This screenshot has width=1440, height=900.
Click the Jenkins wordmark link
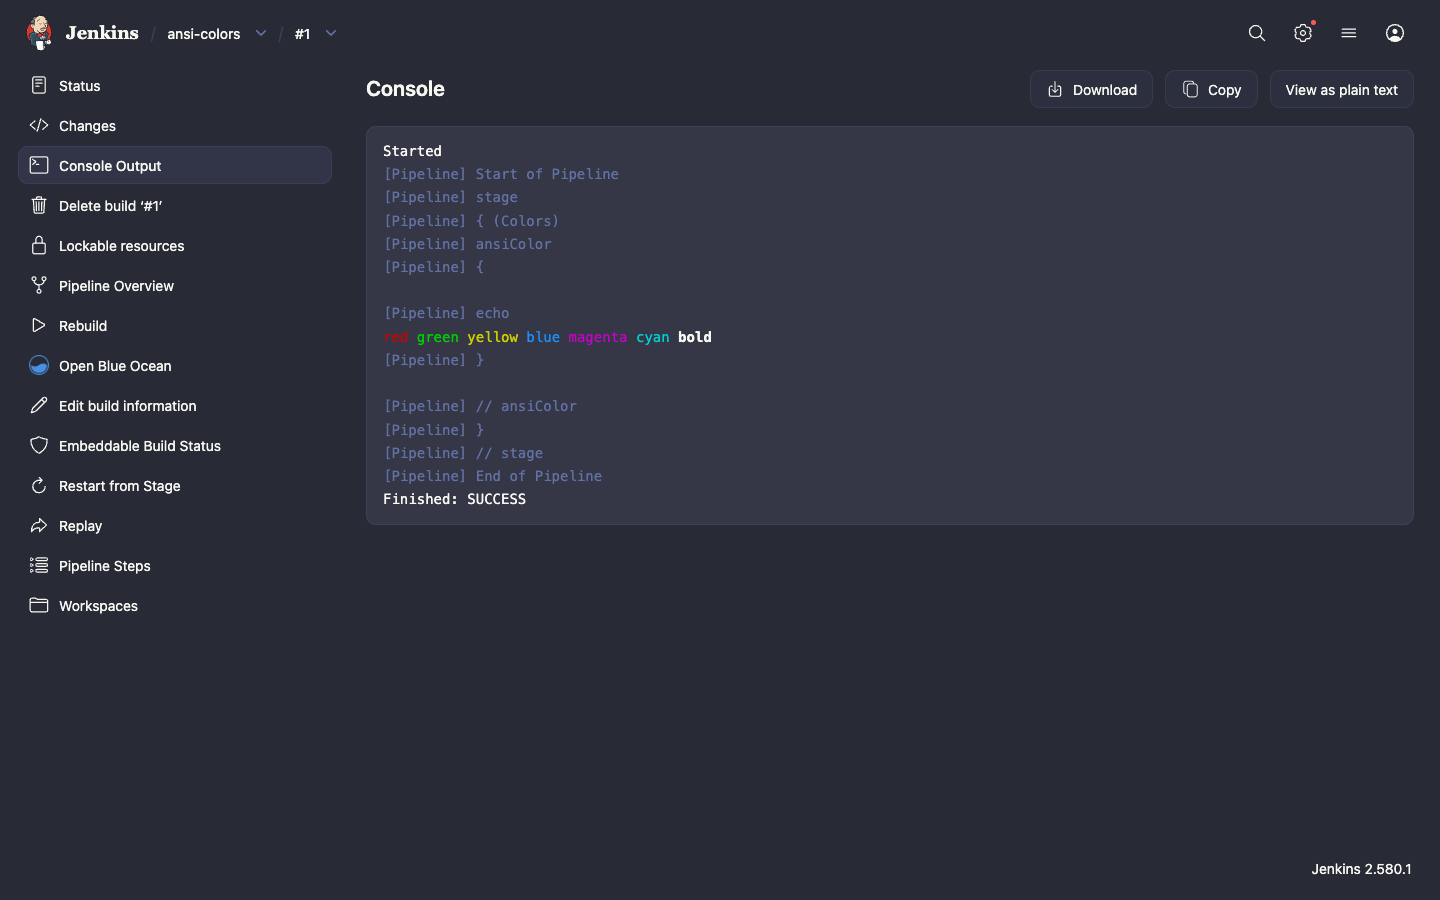[x=102, y=33]
